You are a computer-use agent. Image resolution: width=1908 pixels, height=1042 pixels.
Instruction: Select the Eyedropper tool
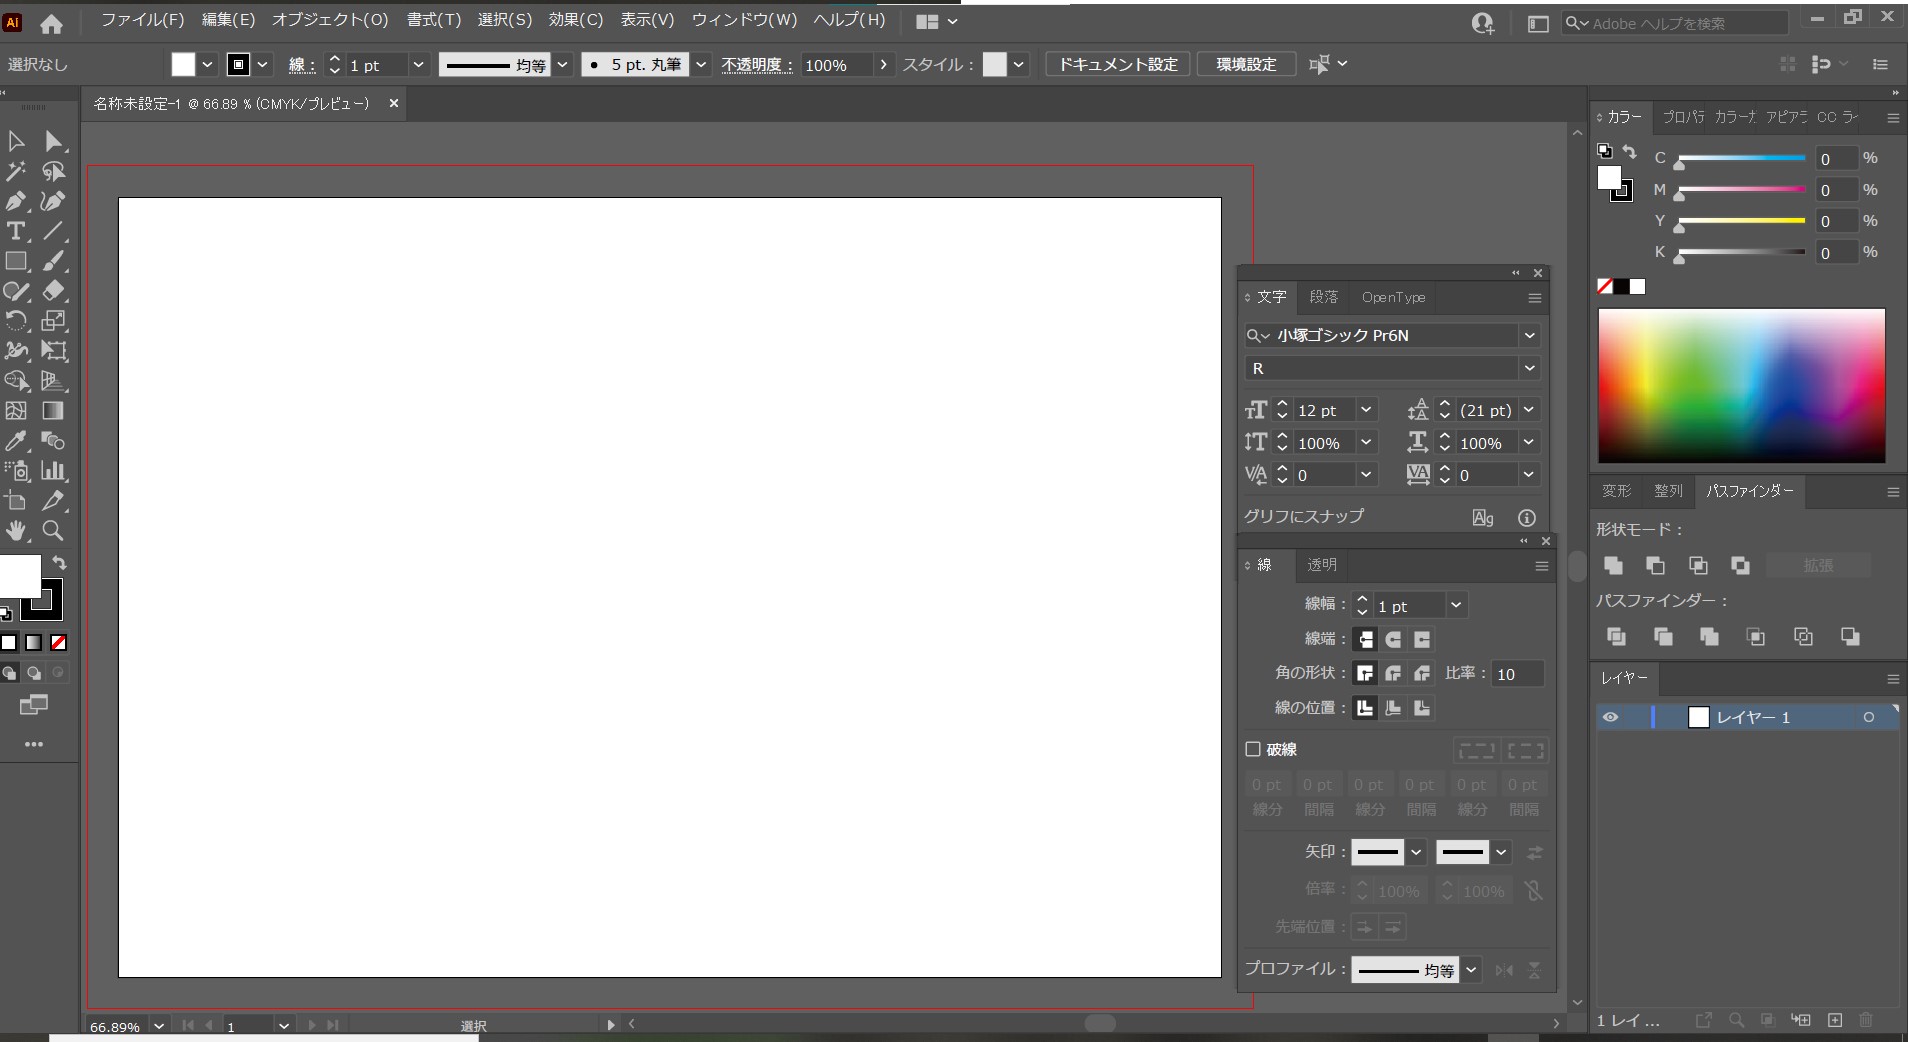pyautogui.click(x=16, y=441)
